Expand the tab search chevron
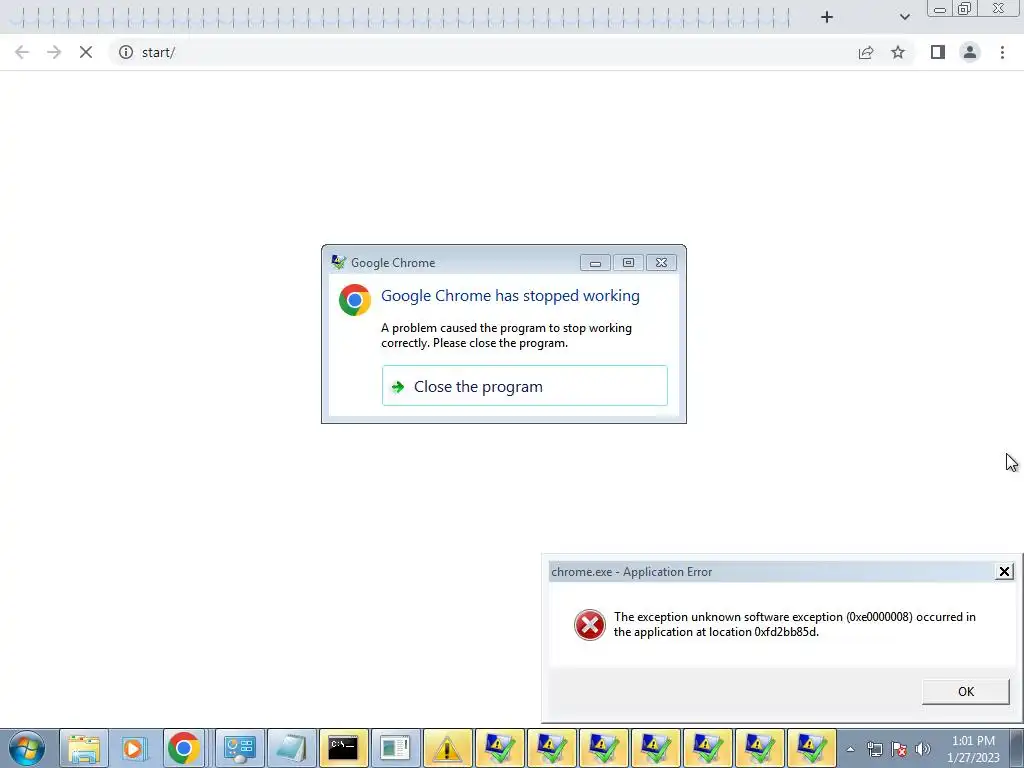 [904, 17]
